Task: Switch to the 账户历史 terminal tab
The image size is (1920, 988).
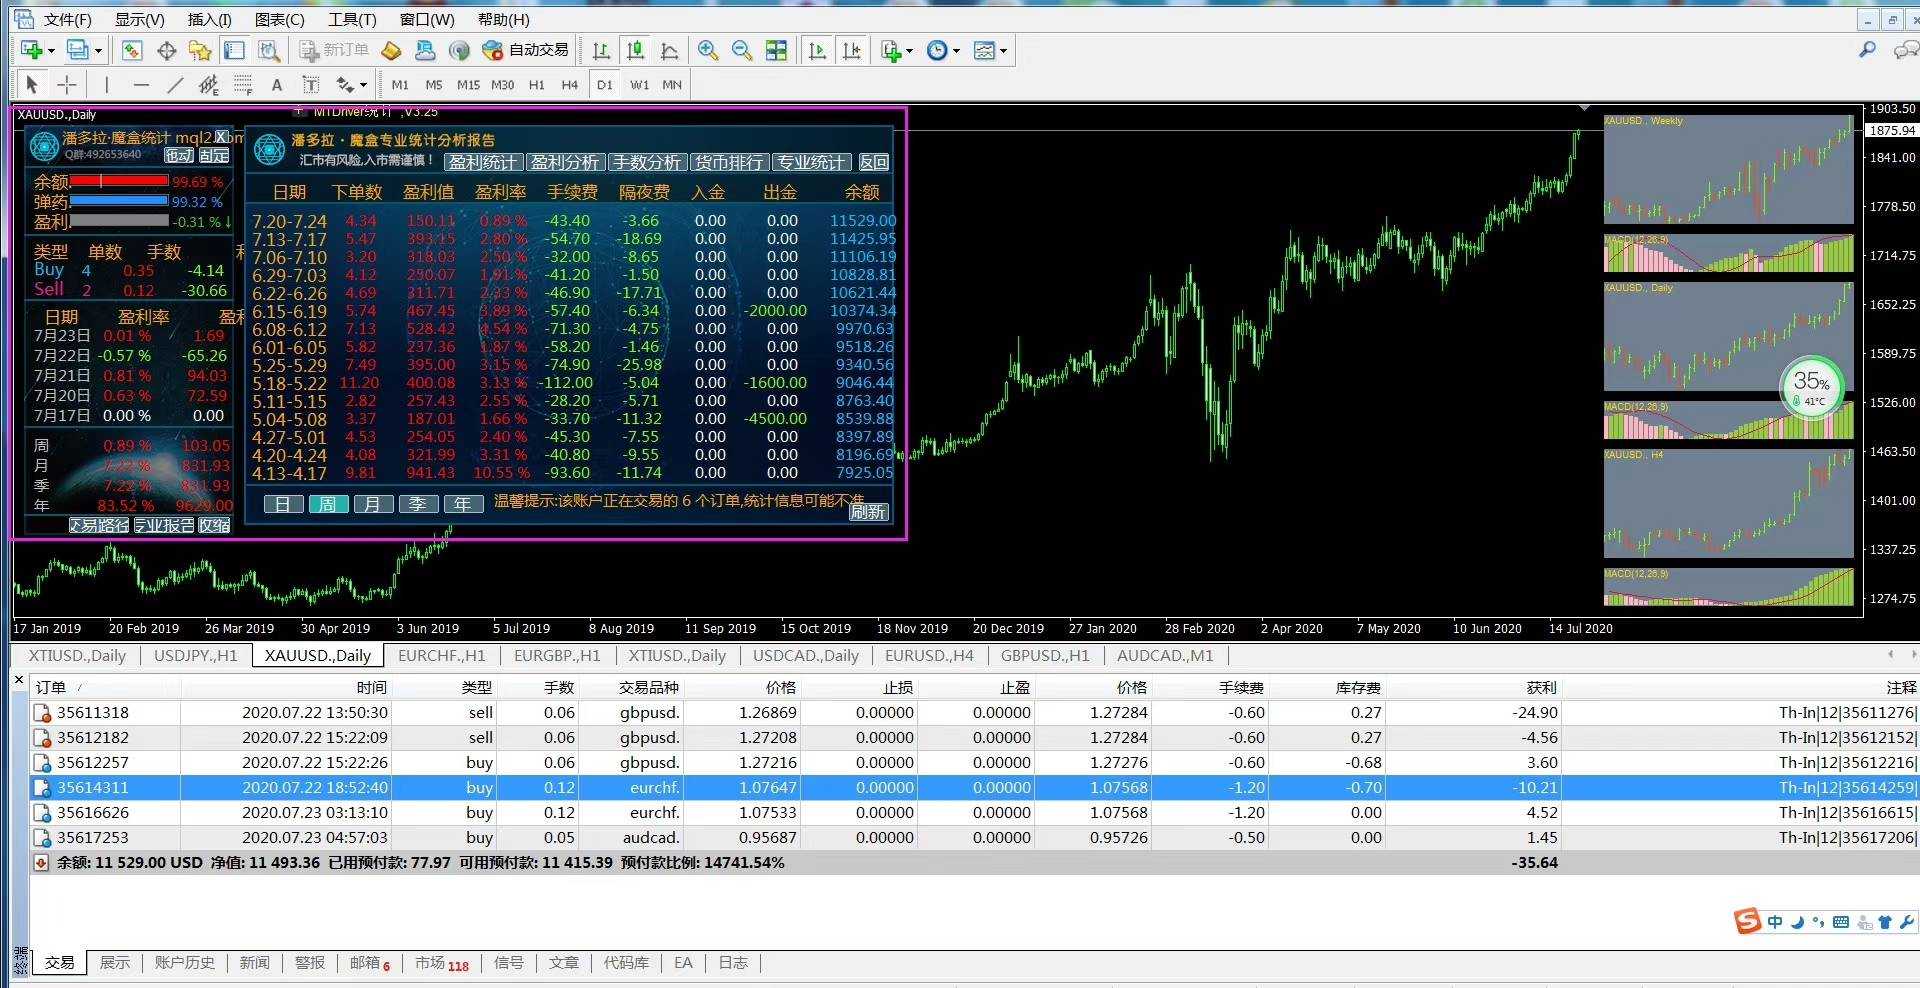Action: [184, 962]
